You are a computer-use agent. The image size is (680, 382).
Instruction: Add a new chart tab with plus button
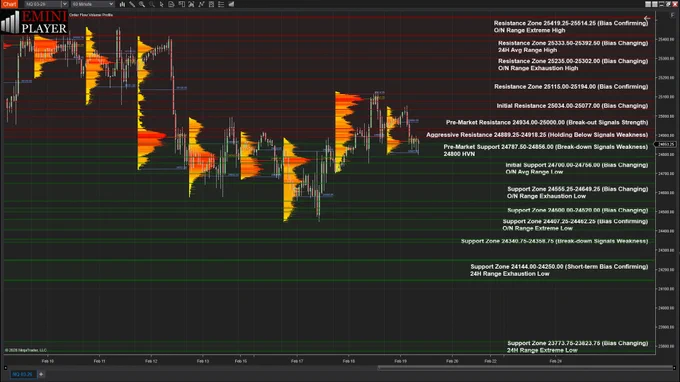(x=41, y=374)
